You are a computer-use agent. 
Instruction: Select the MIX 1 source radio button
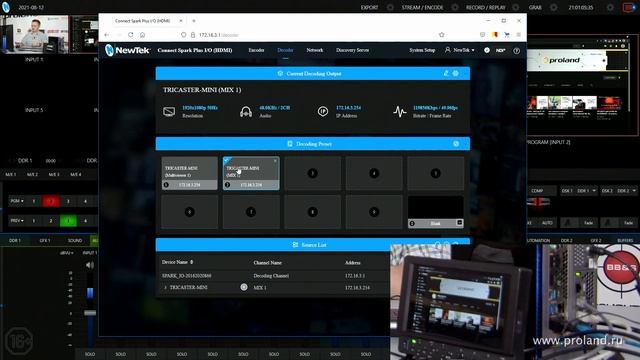coord(244,287)
